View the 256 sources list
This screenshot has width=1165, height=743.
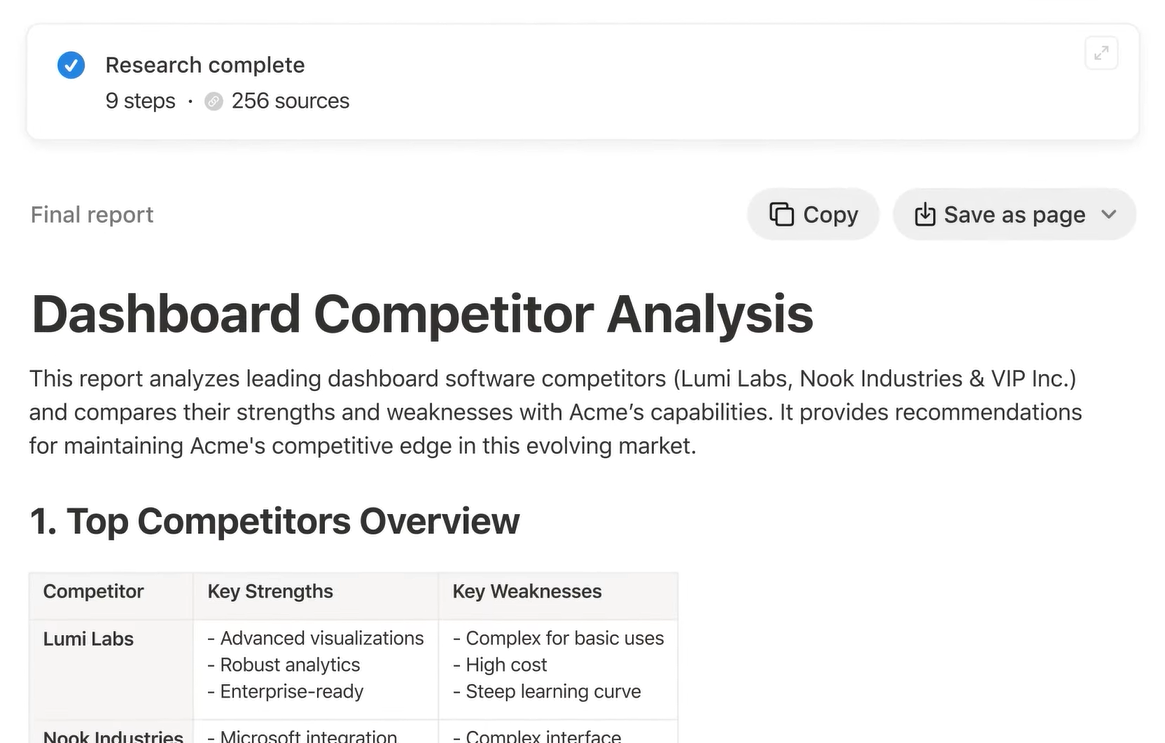(290, 101)
